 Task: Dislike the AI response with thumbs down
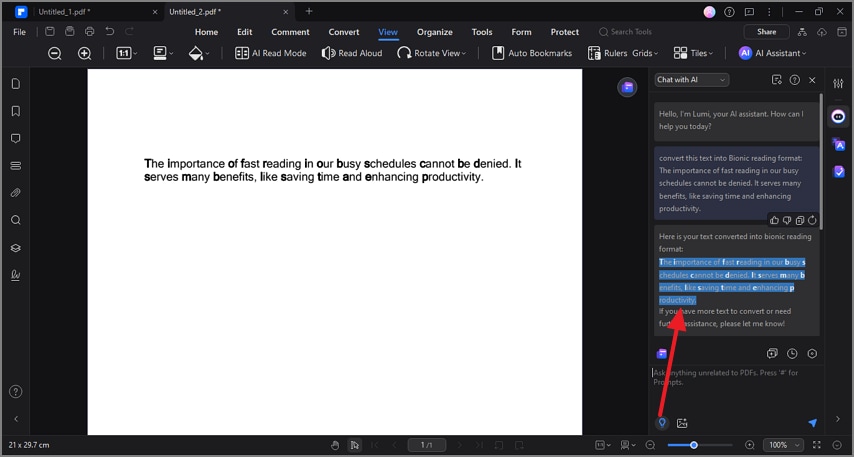click(x=787, y=220)
